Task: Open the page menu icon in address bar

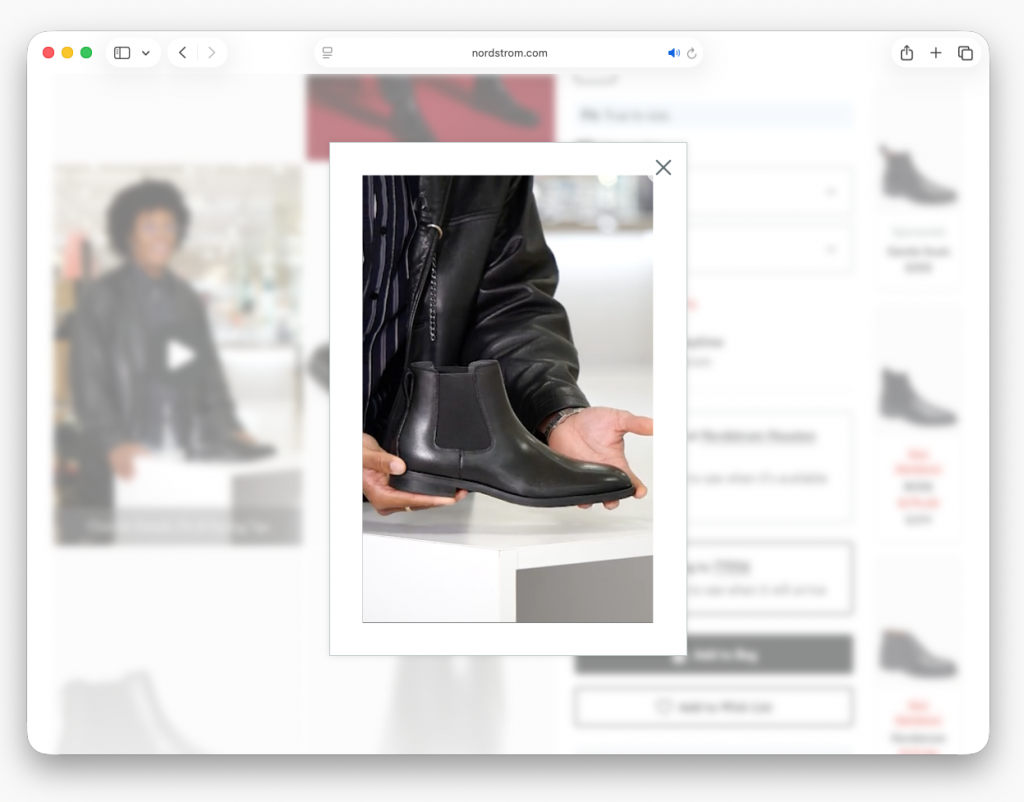Action: pyautogui.click(x=327, y=53)
